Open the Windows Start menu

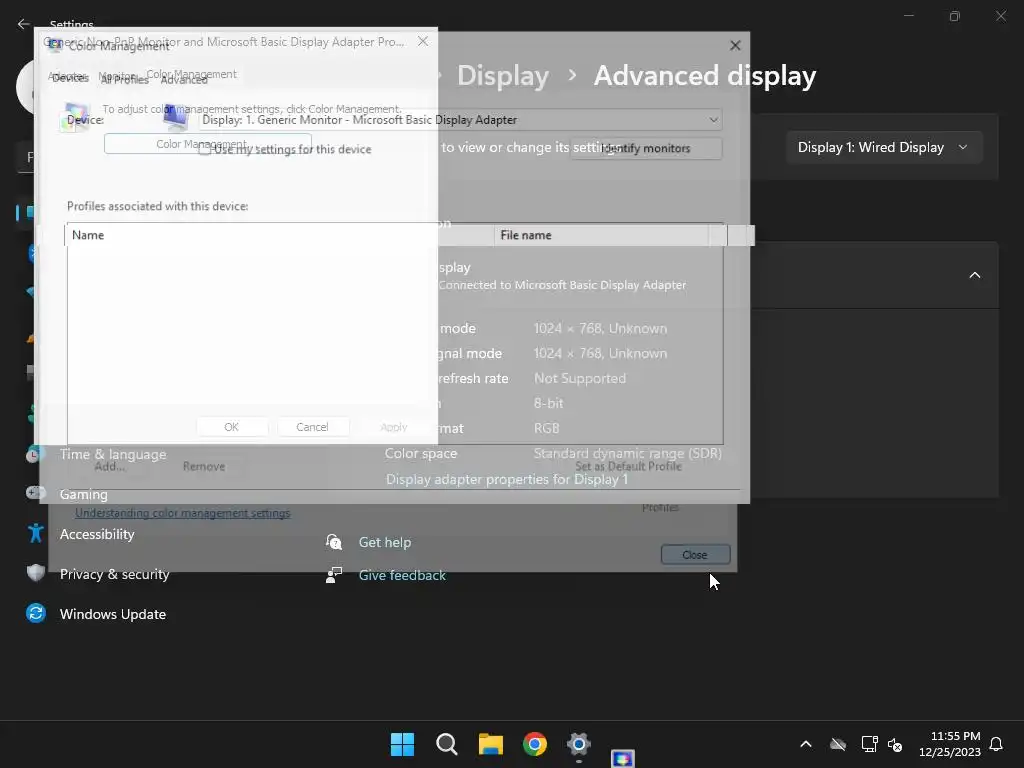coord(402,744)
